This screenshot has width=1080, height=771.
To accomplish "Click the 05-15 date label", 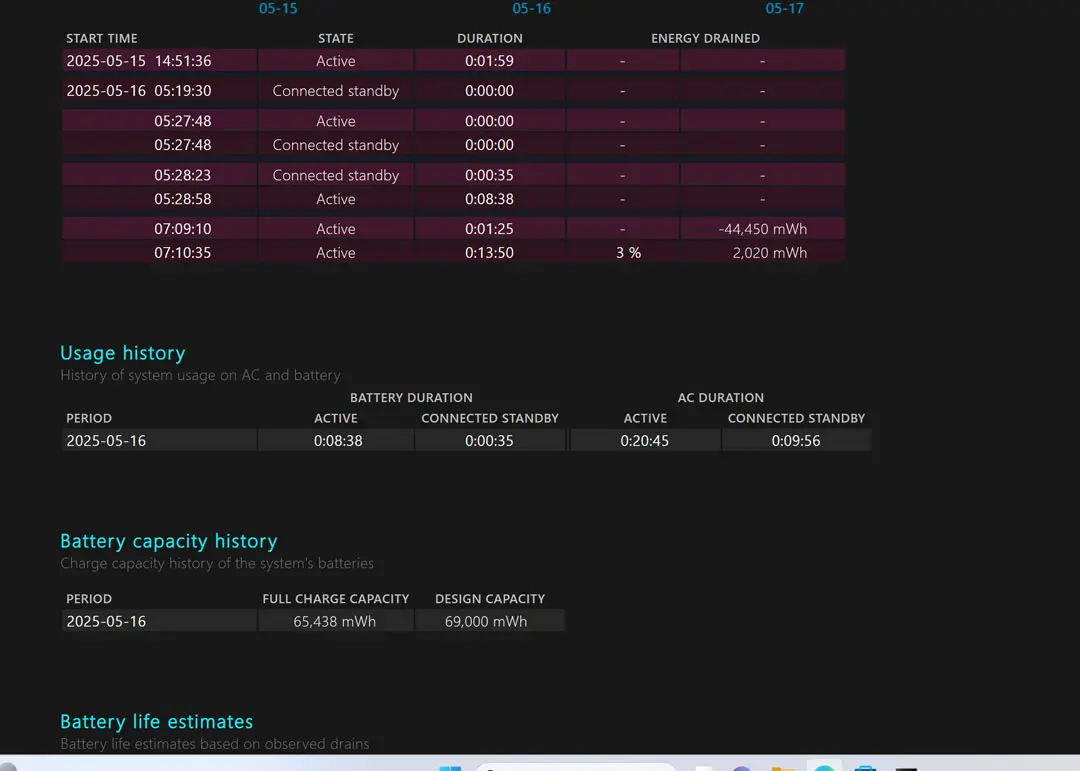I will (x=278, y=8).
